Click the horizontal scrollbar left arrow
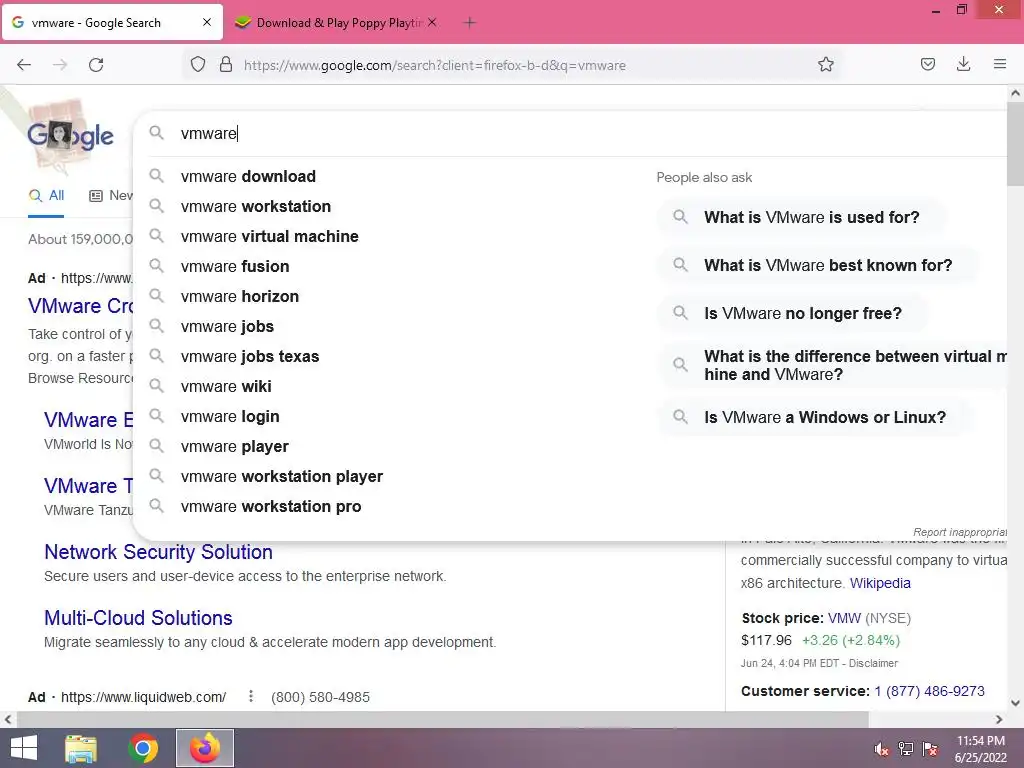The image size is (1024, 768). click(8, 720)
